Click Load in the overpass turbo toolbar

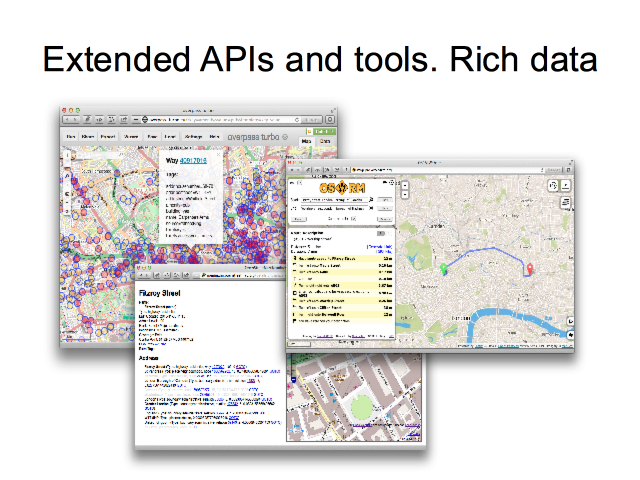click(170, 137)
